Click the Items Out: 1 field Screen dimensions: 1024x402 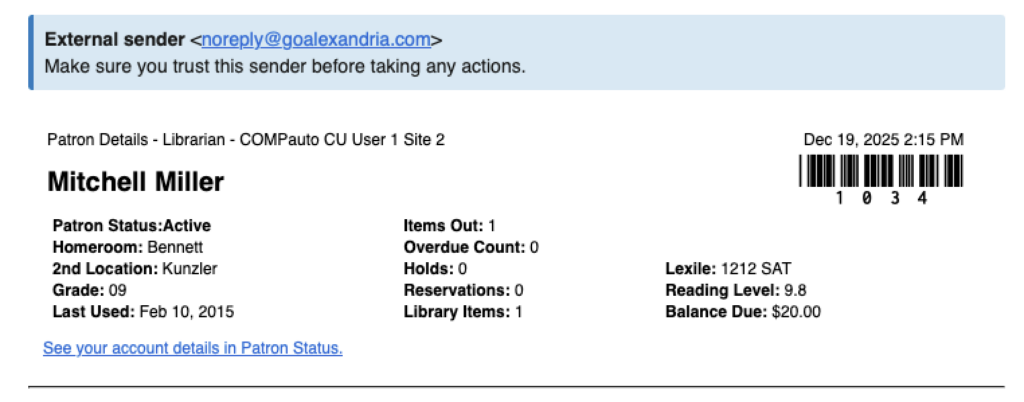[449, 225]
